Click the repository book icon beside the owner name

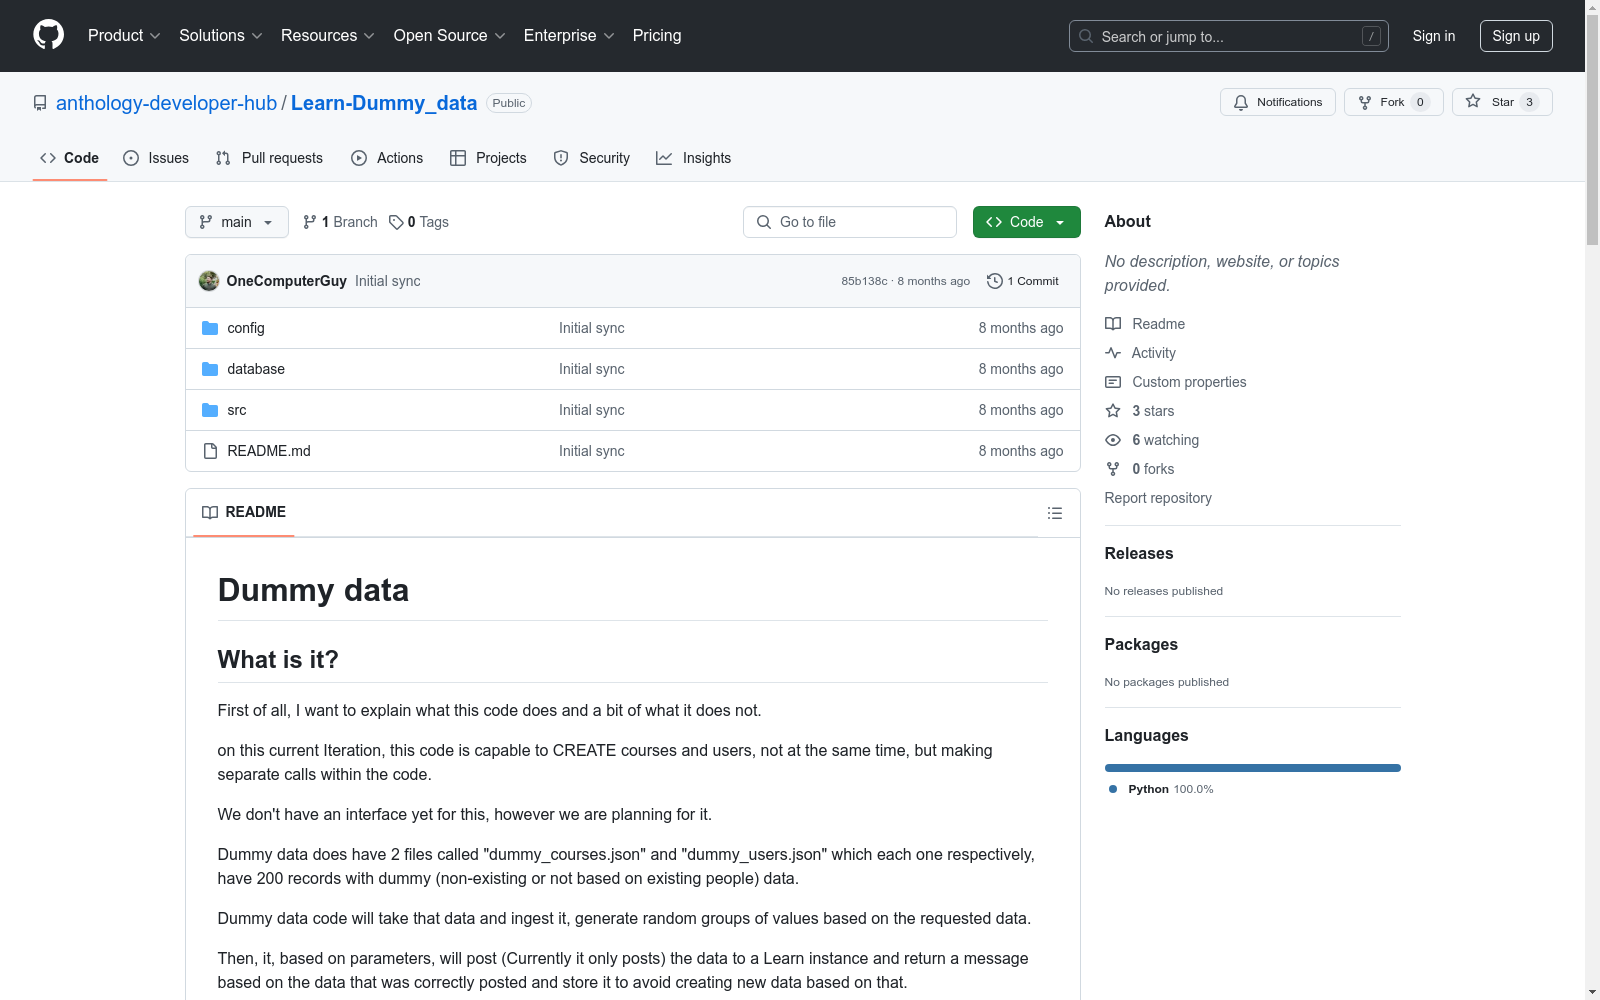click(x=40, y=103)
